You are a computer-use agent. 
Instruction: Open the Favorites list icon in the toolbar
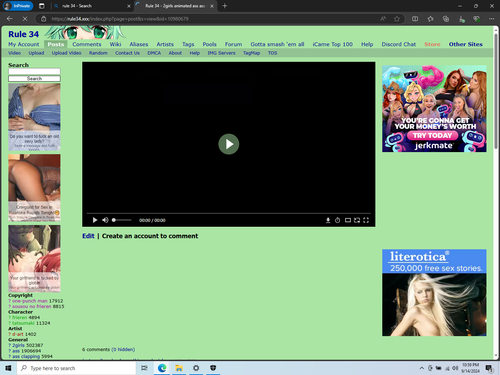coord(430,19)
